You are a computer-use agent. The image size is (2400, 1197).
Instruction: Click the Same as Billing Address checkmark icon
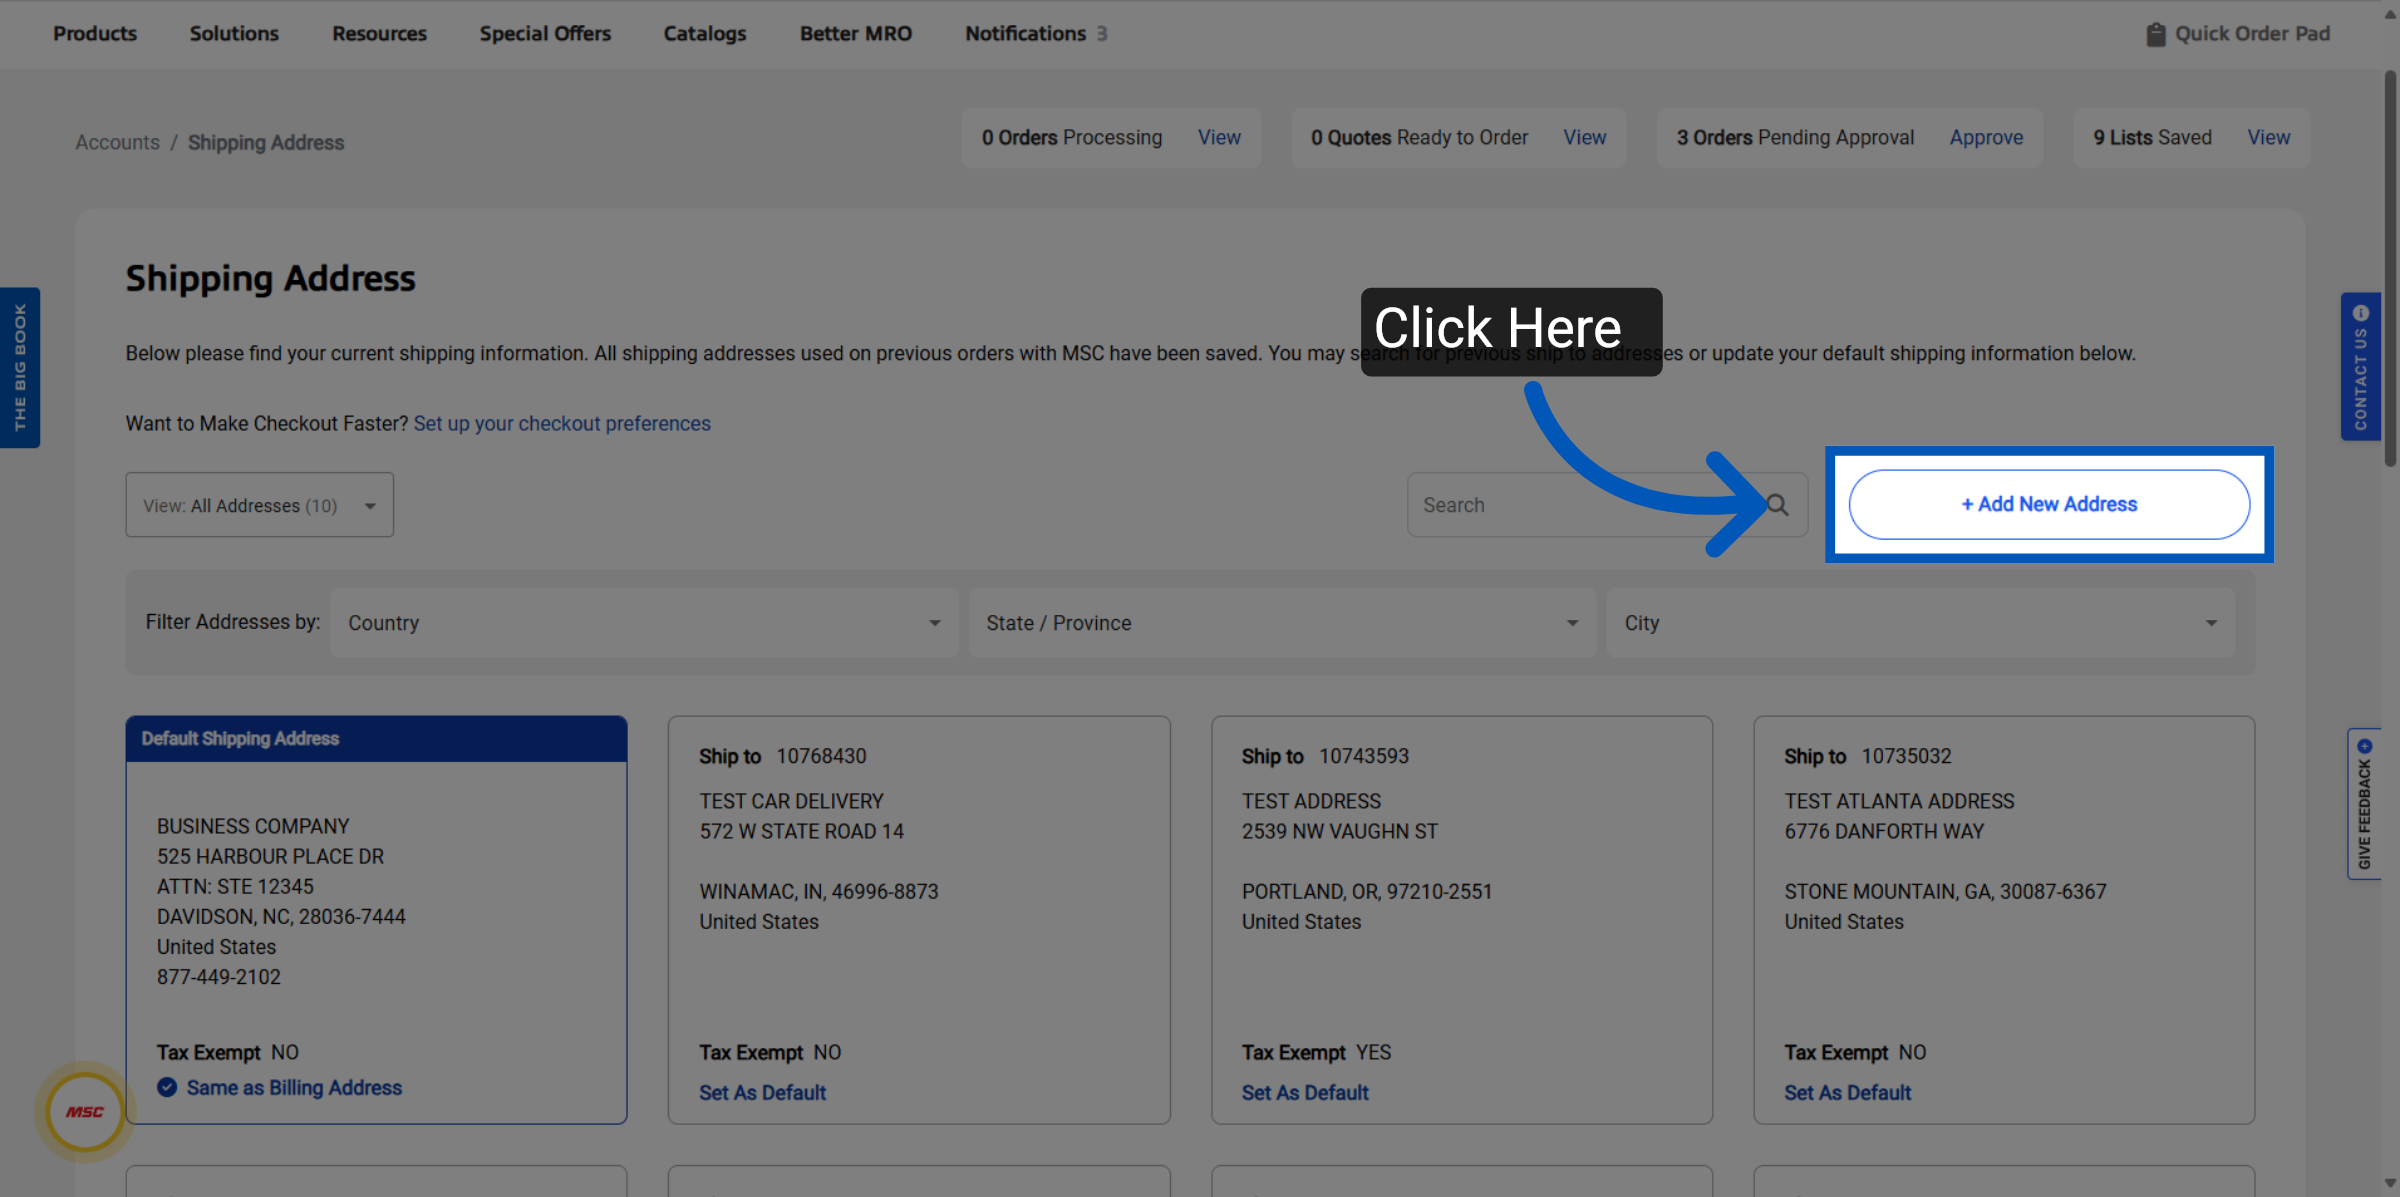[167, 1087]
